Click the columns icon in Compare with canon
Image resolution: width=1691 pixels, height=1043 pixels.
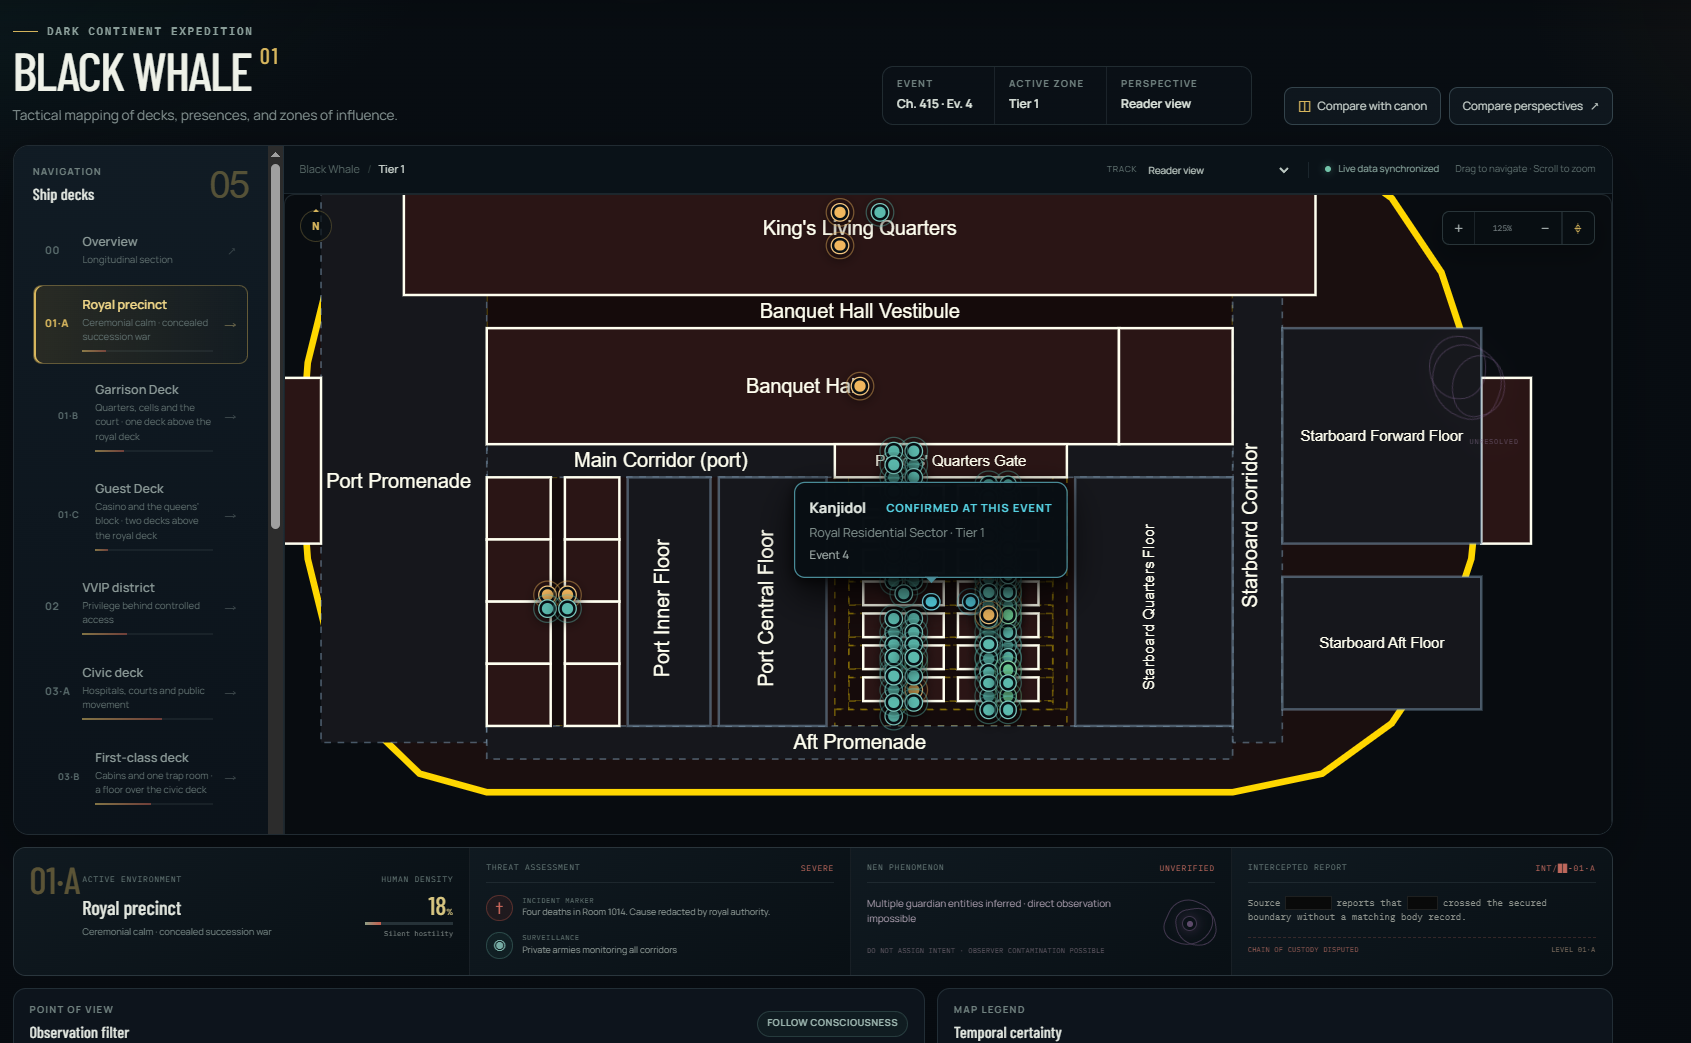[1304, 106]
